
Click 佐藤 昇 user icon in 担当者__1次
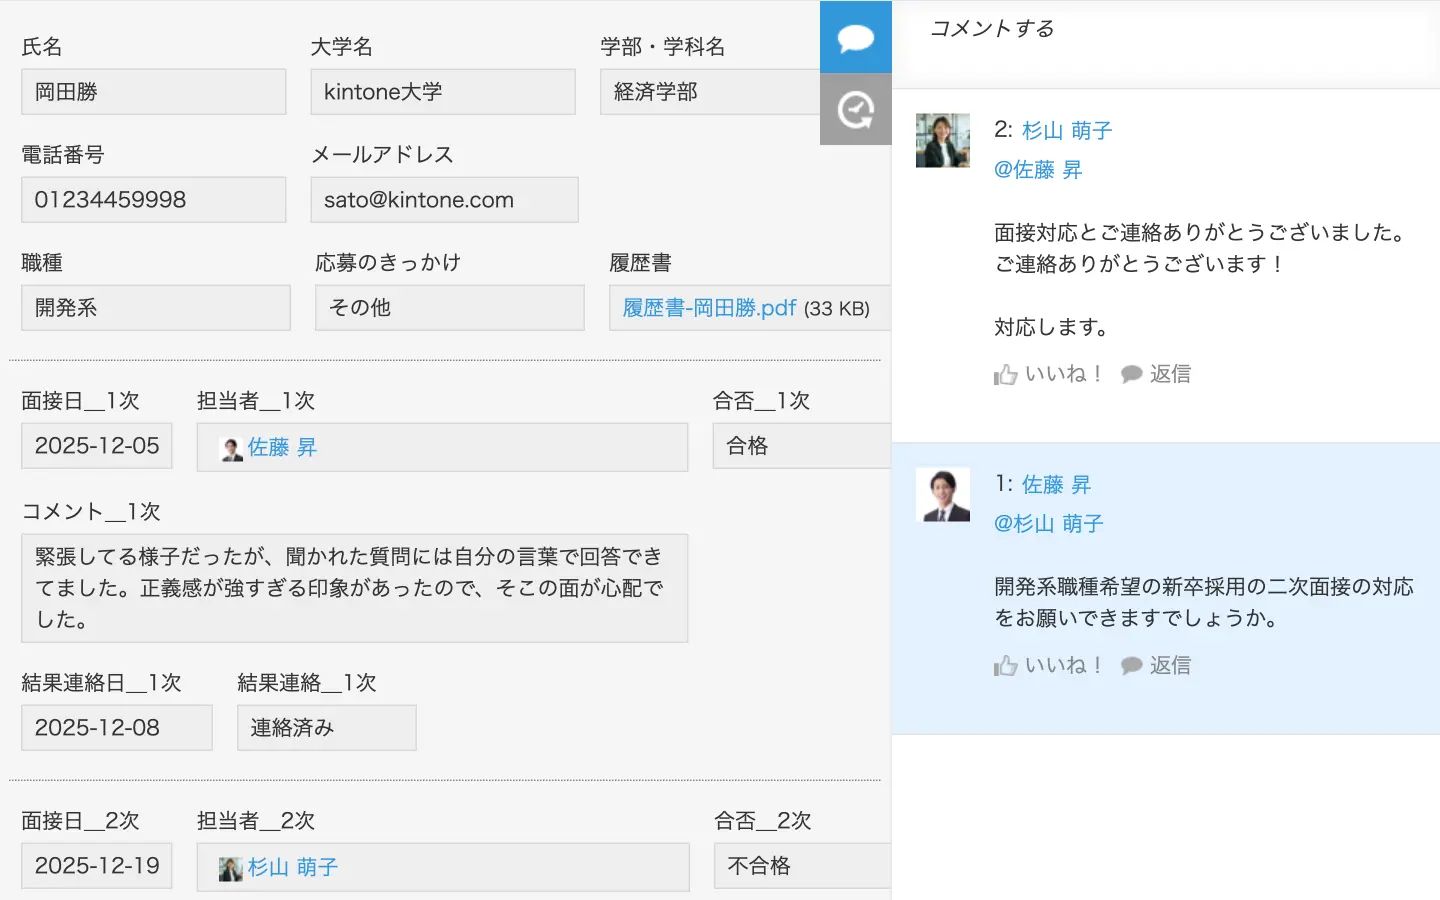click(232, 449)
